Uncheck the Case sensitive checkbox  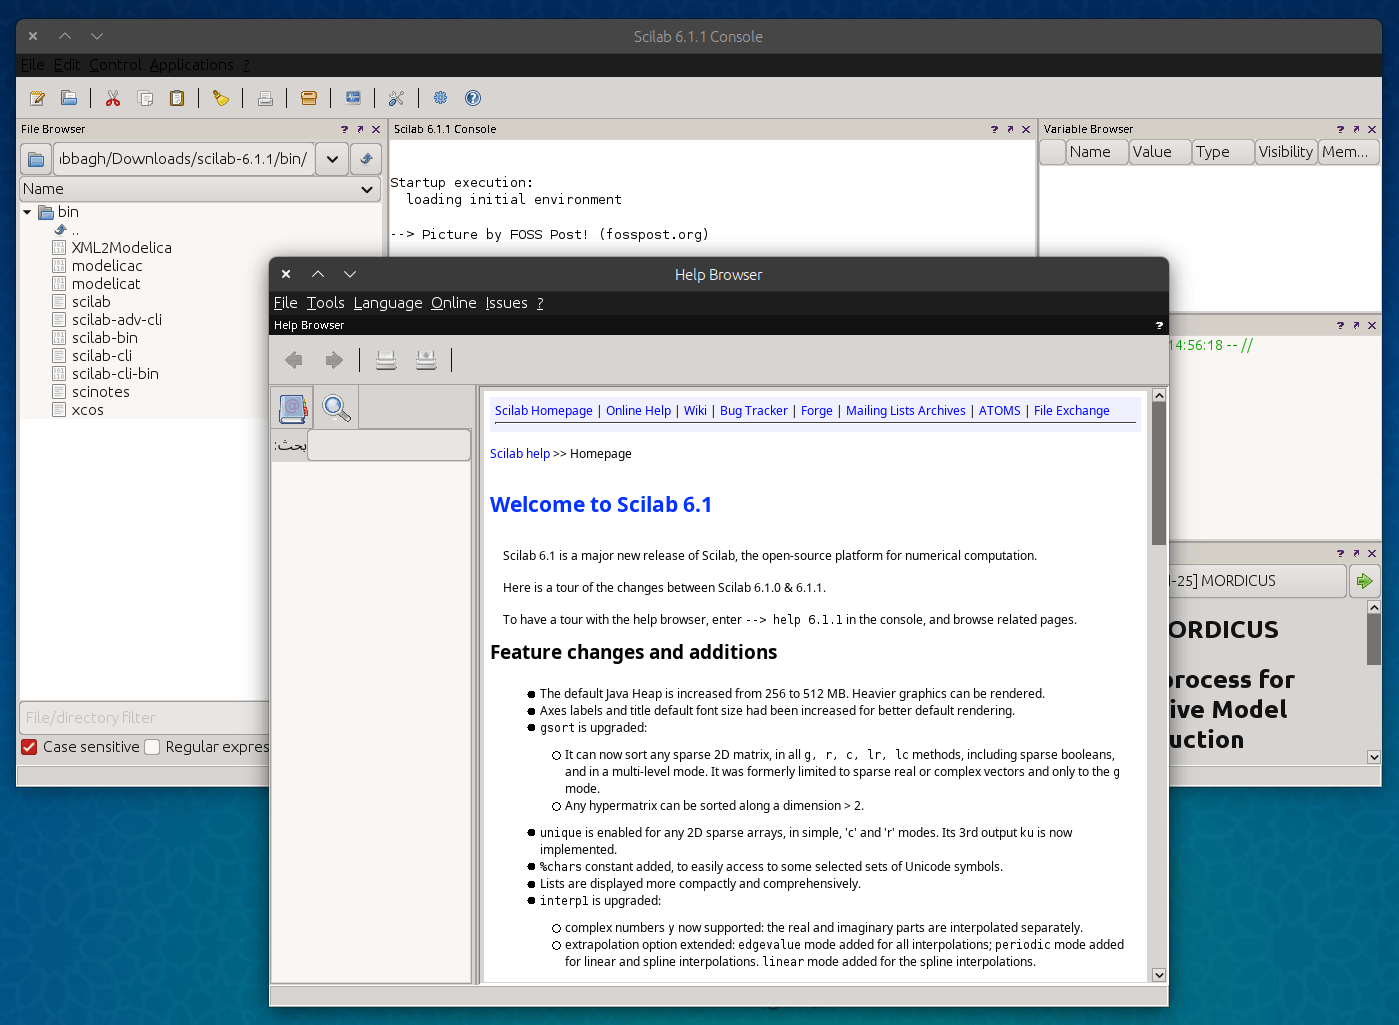coord(30,747)
